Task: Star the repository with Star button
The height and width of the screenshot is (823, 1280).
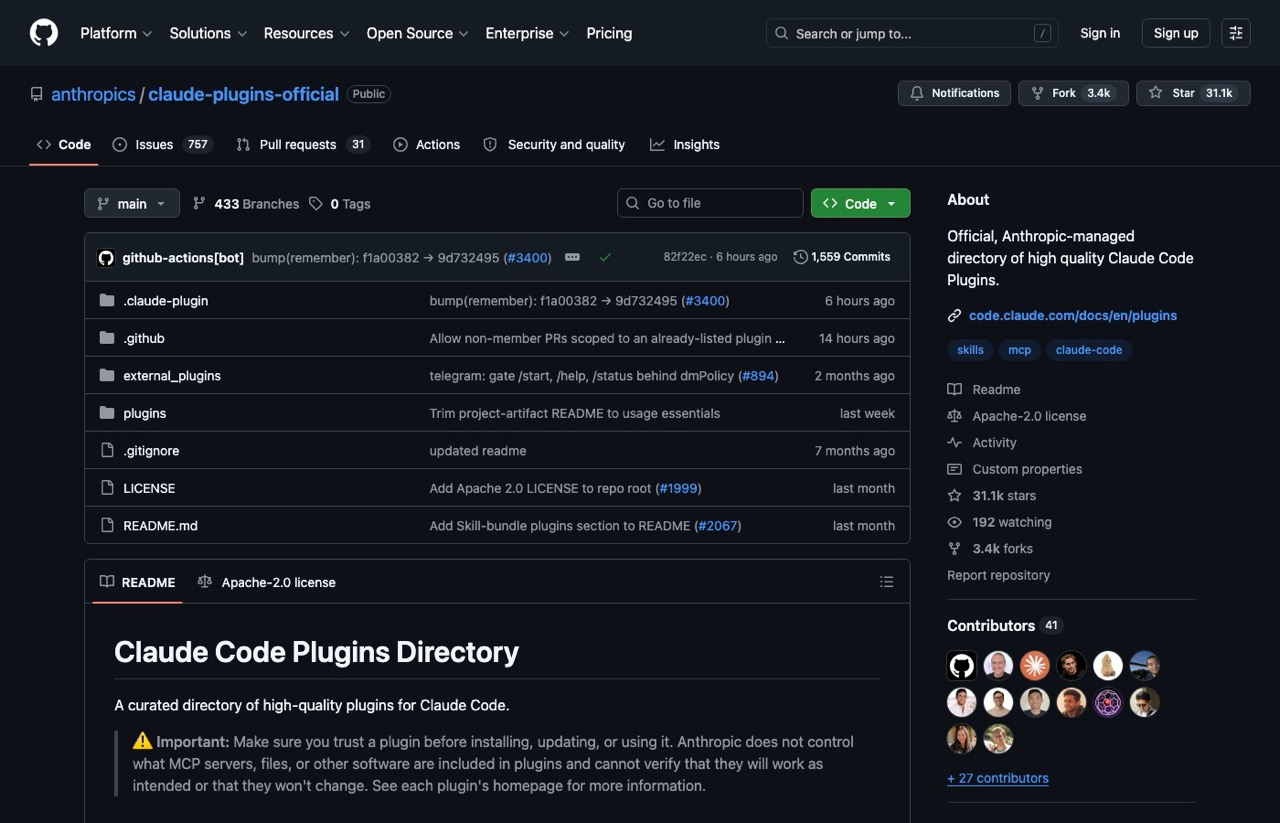Action: click(x=1192, y=93)
